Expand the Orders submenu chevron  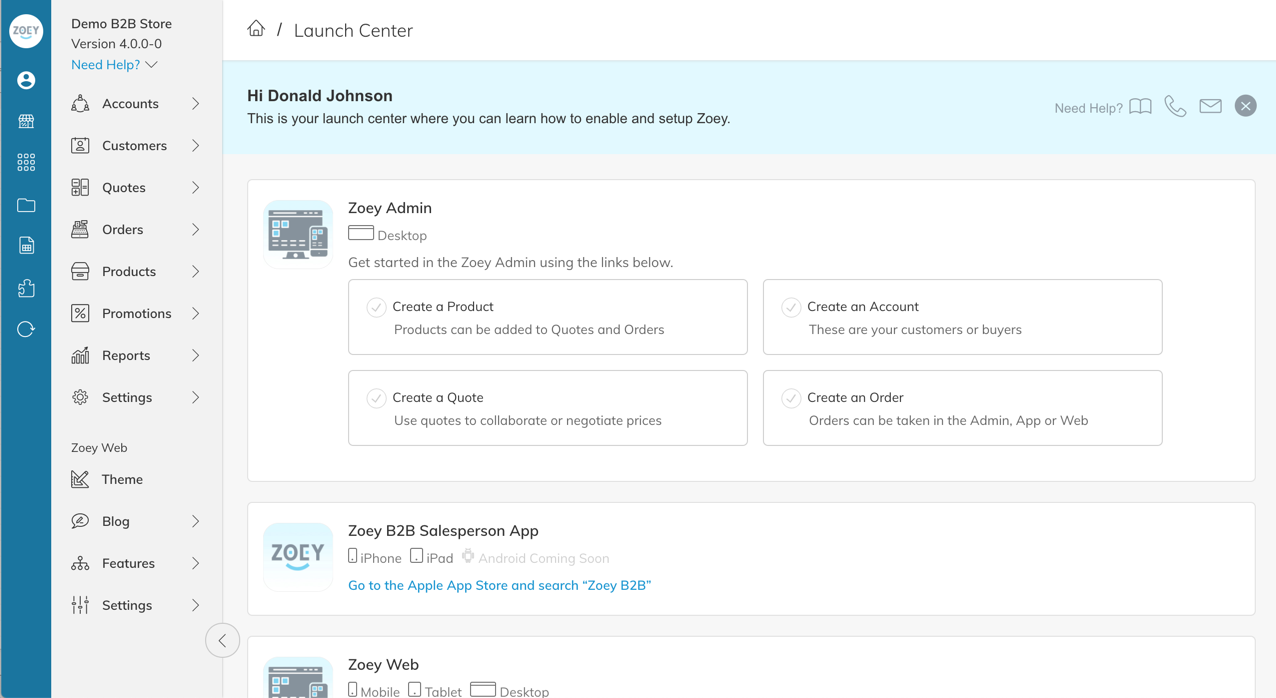[x=195, y=229]
